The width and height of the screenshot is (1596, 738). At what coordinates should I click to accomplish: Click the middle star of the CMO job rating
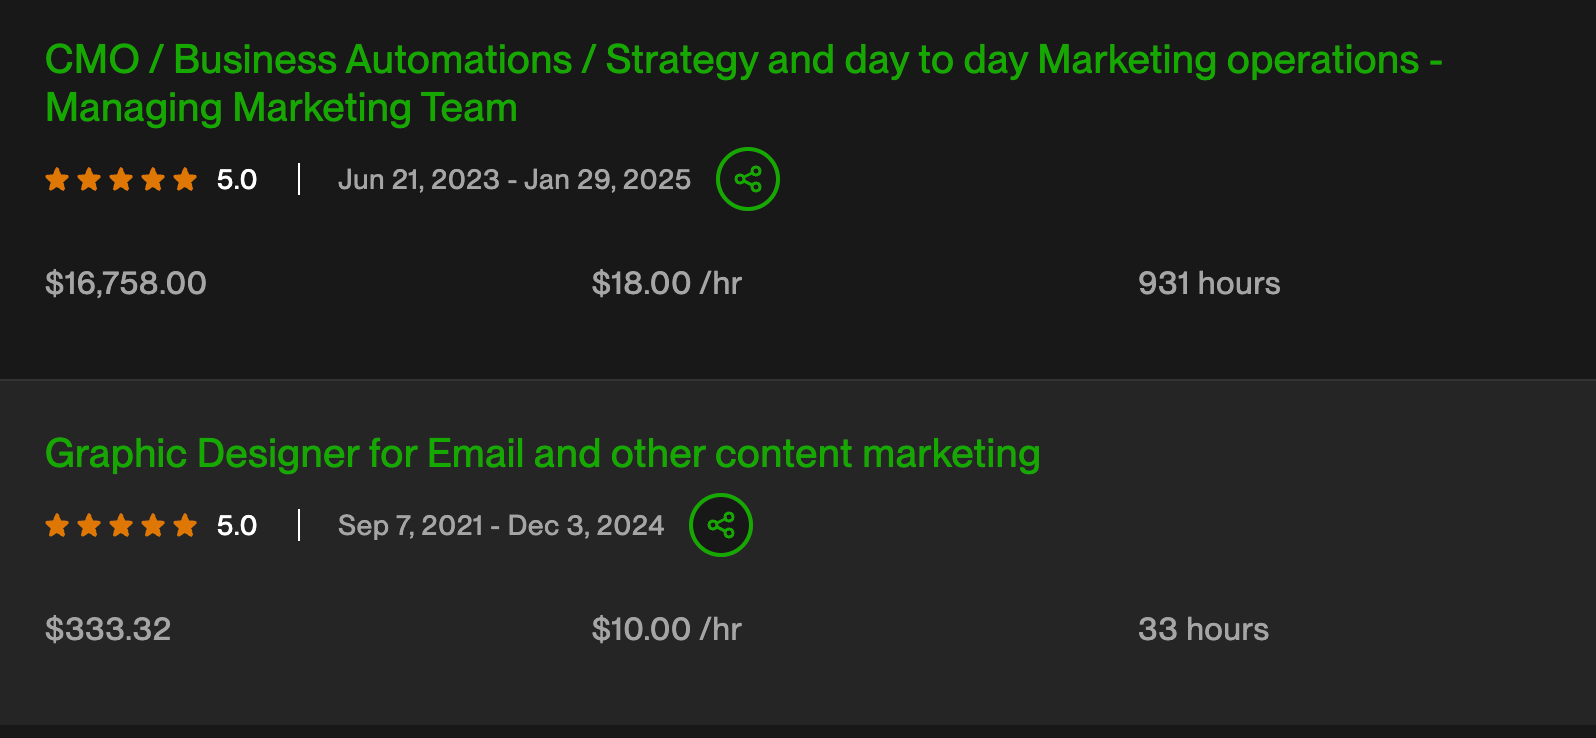click(x=121, y=180)
